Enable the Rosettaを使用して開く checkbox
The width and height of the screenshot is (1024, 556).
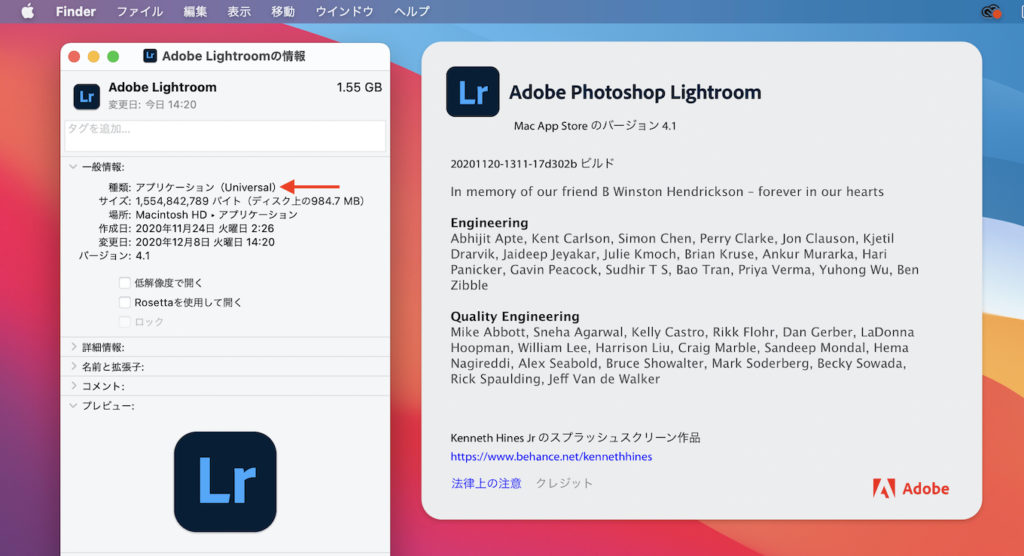124,303
